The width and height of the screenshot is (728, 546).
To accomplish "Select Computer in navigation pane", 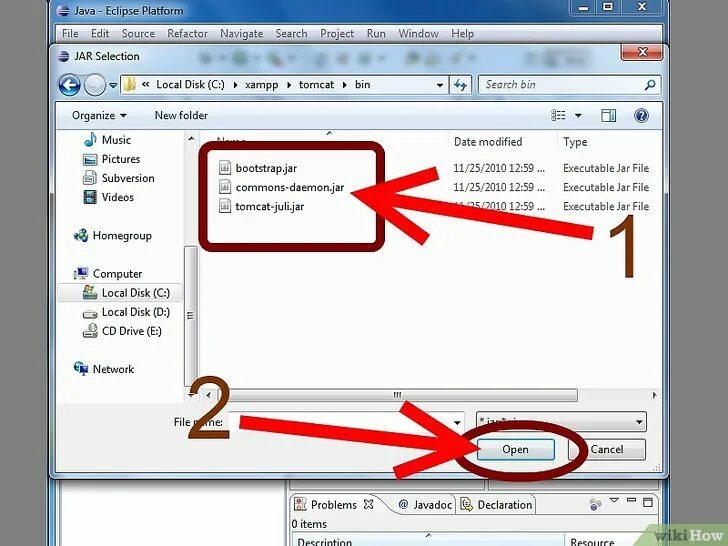I will coord(108,273).
